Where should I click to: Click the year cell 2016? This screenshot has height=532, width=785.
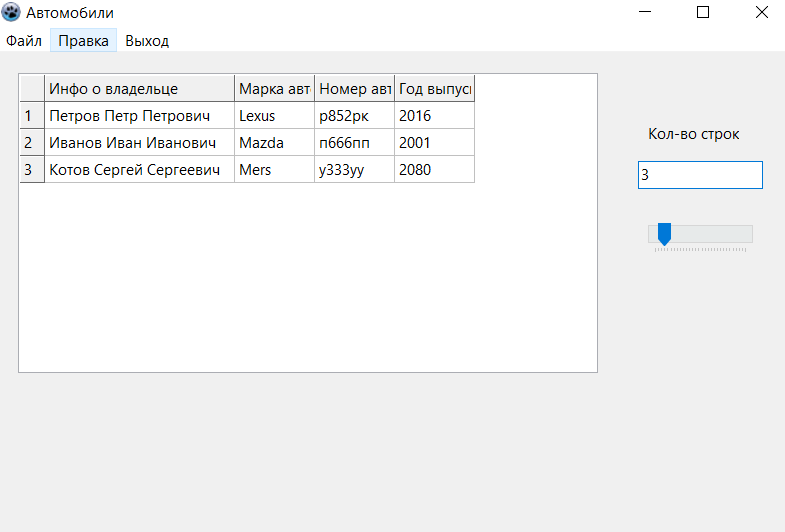(x=434, y=116)
